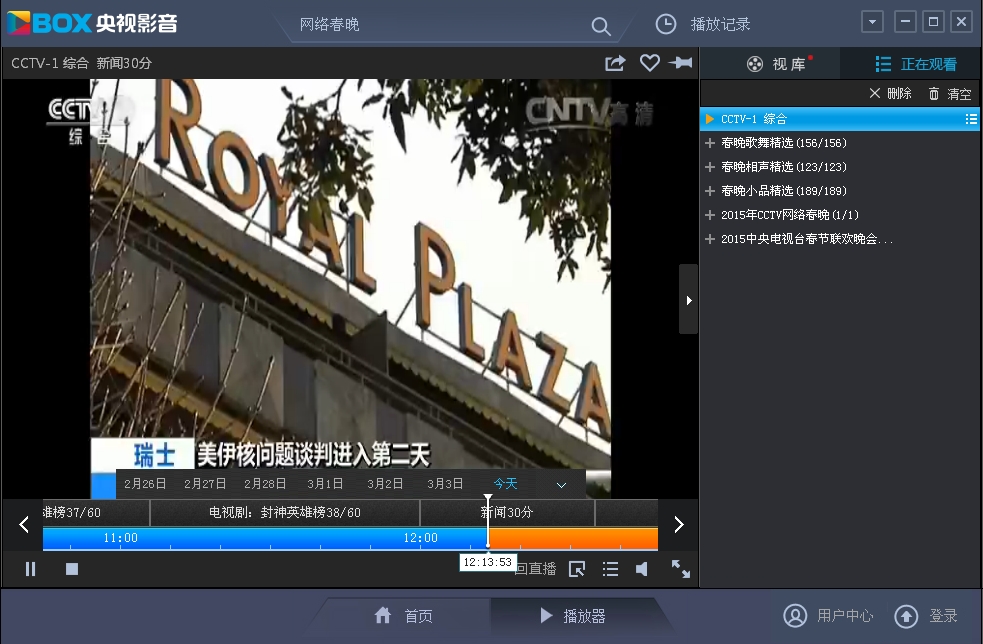
Task: Stop the video playback
Action: pos(72,569)
